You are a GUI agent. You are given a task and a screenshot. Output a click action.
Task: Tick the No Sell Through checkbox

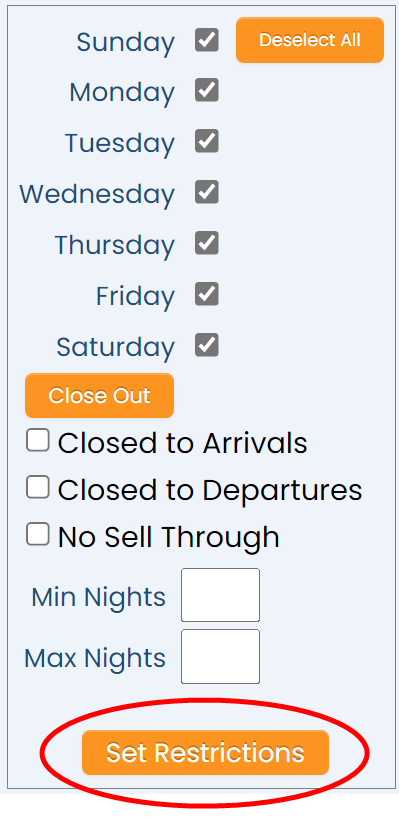pyautogui.click(x=38, y=534)
